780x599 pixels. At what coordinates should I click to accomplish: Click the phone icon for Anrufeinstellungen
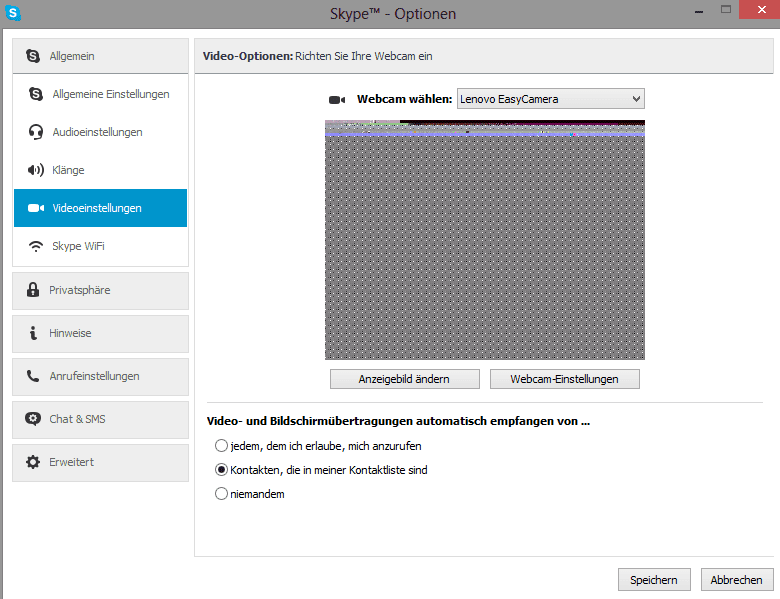[33, 376]
